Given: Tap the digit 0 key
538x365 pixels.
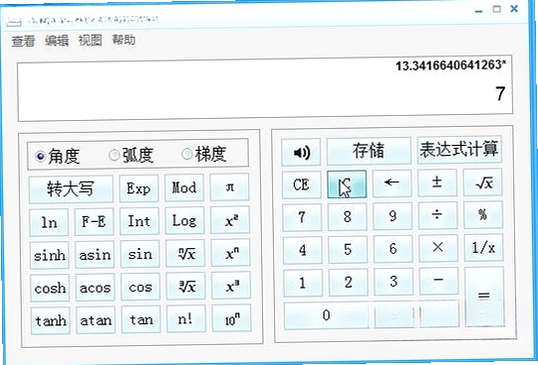Looking at the screenshot, I should tap(326, 316).
